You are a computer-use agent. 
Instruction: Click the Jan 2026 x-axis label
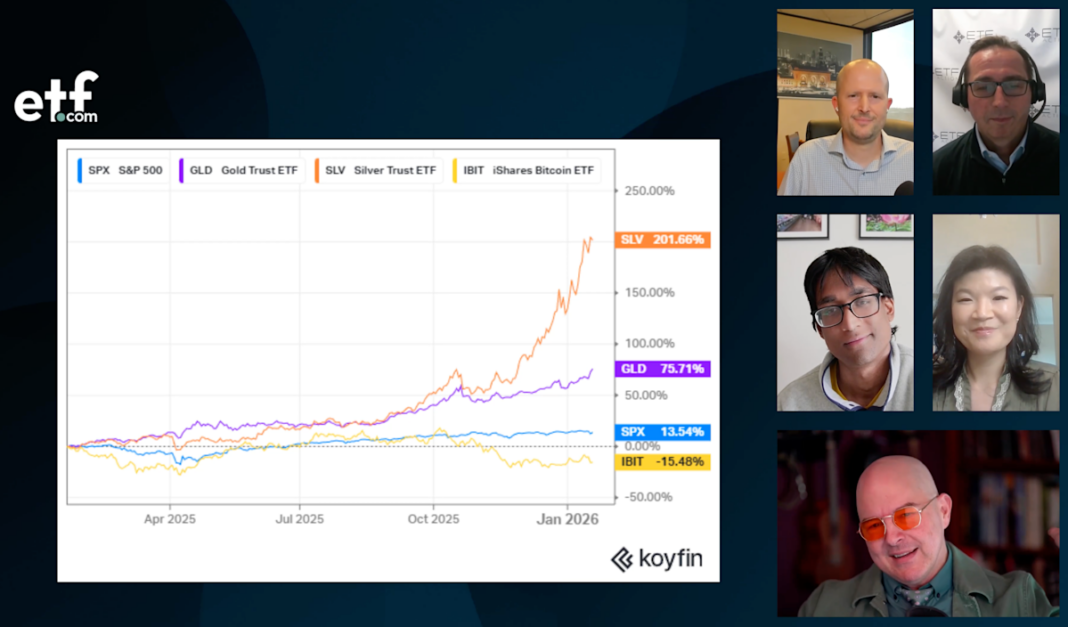tap(567, 519)
